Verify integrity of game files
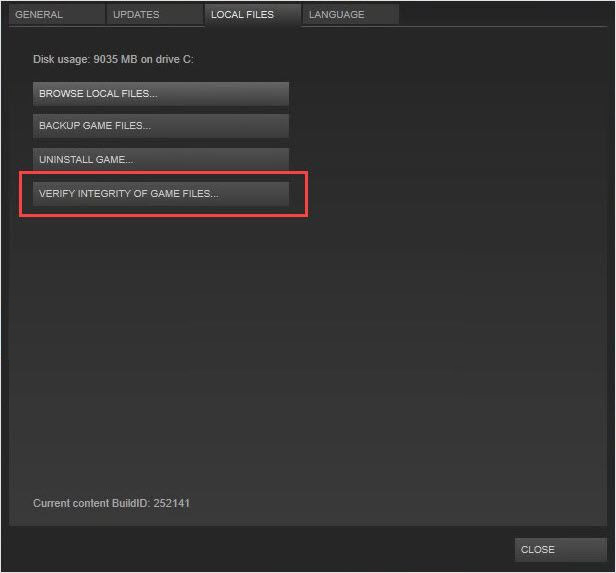The image size is (616, 573). (x=161, y=194)
